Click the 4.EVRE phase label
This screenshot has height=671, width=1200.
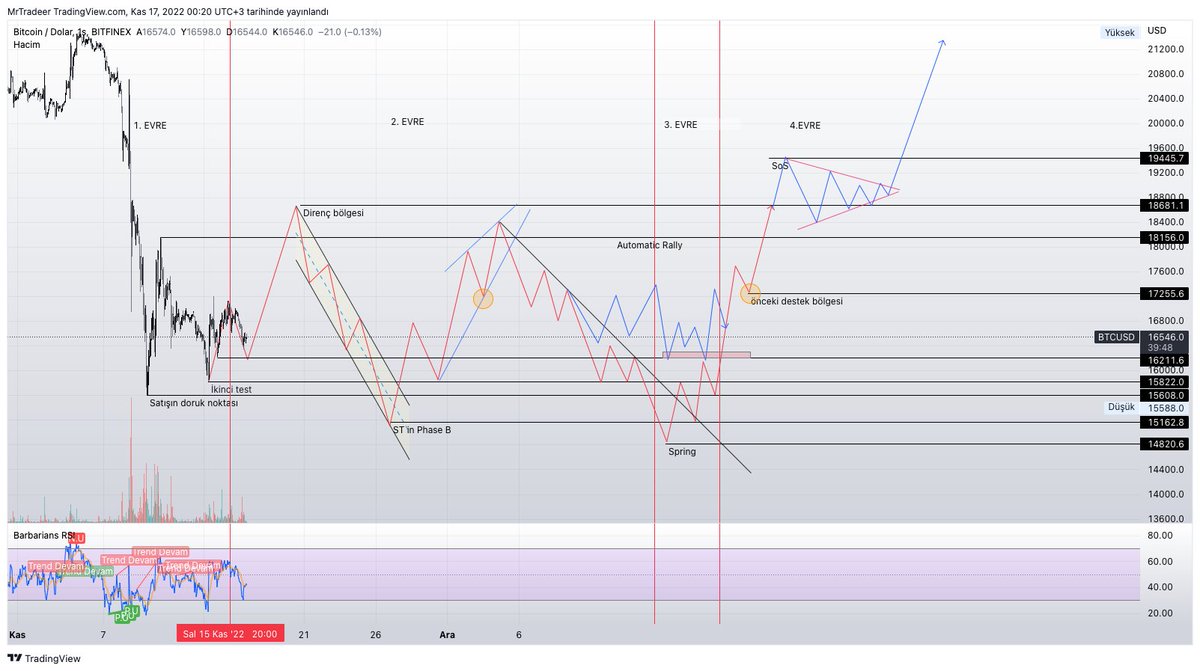coord(805,125)
